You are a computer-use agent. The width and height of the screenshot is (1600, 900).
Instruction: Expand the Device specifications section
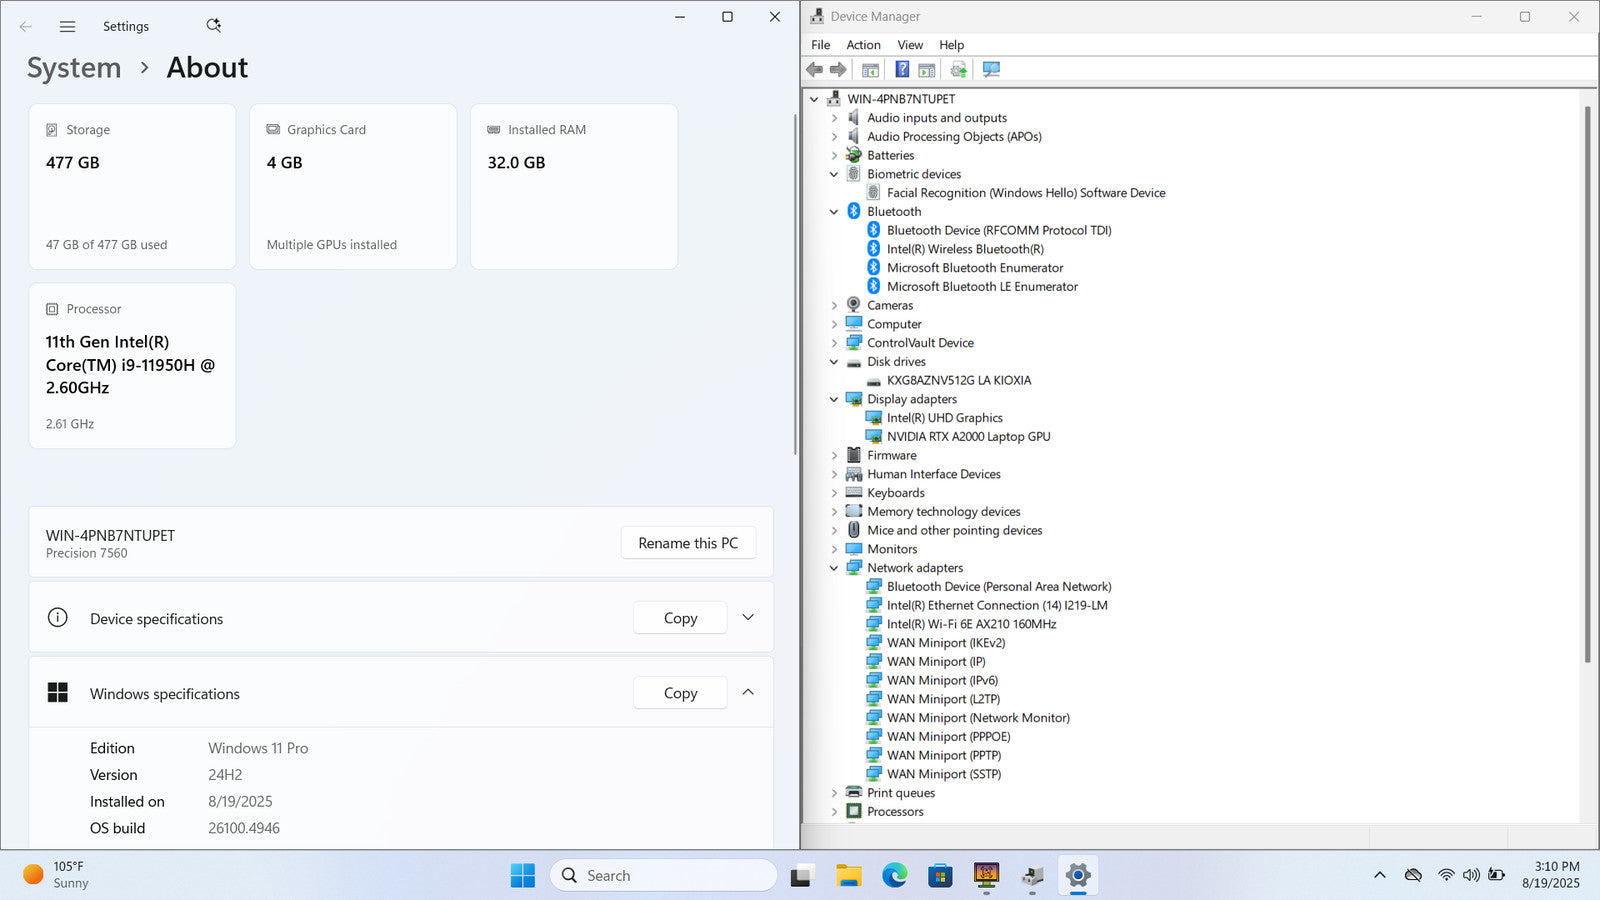(748, 618)
